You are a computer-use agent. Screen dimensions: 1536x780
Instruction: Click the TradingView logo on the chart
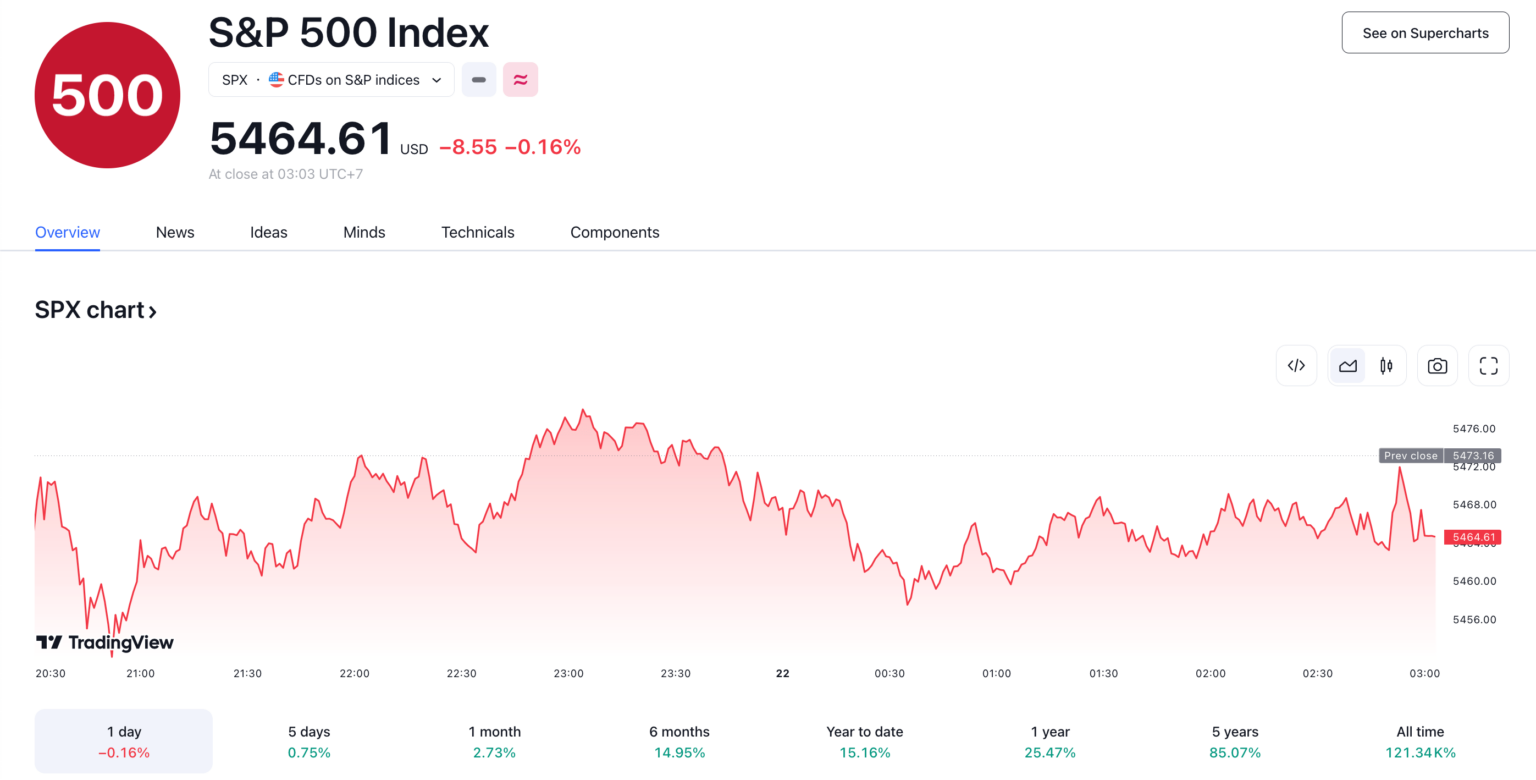coord(105,643)
